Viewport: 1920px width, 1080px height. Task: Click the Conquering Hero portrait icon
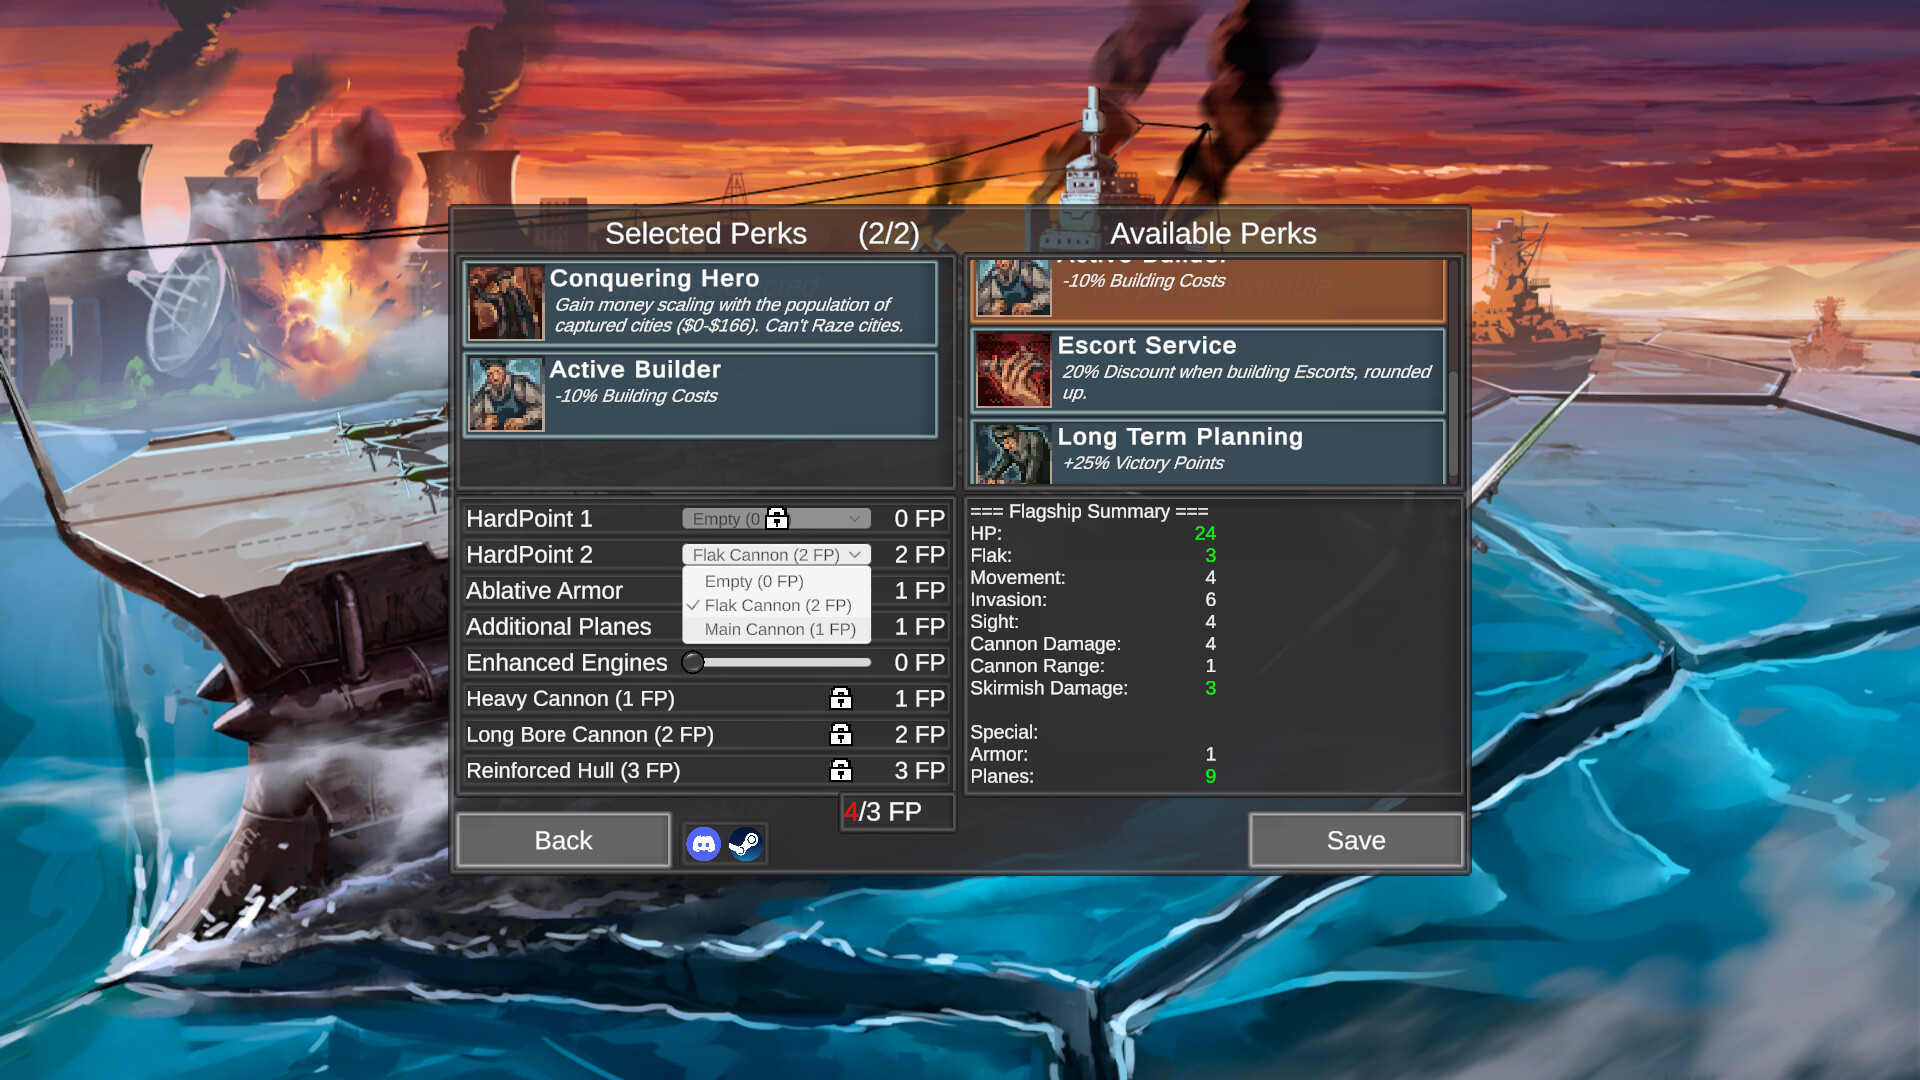[x=506, y=303]
